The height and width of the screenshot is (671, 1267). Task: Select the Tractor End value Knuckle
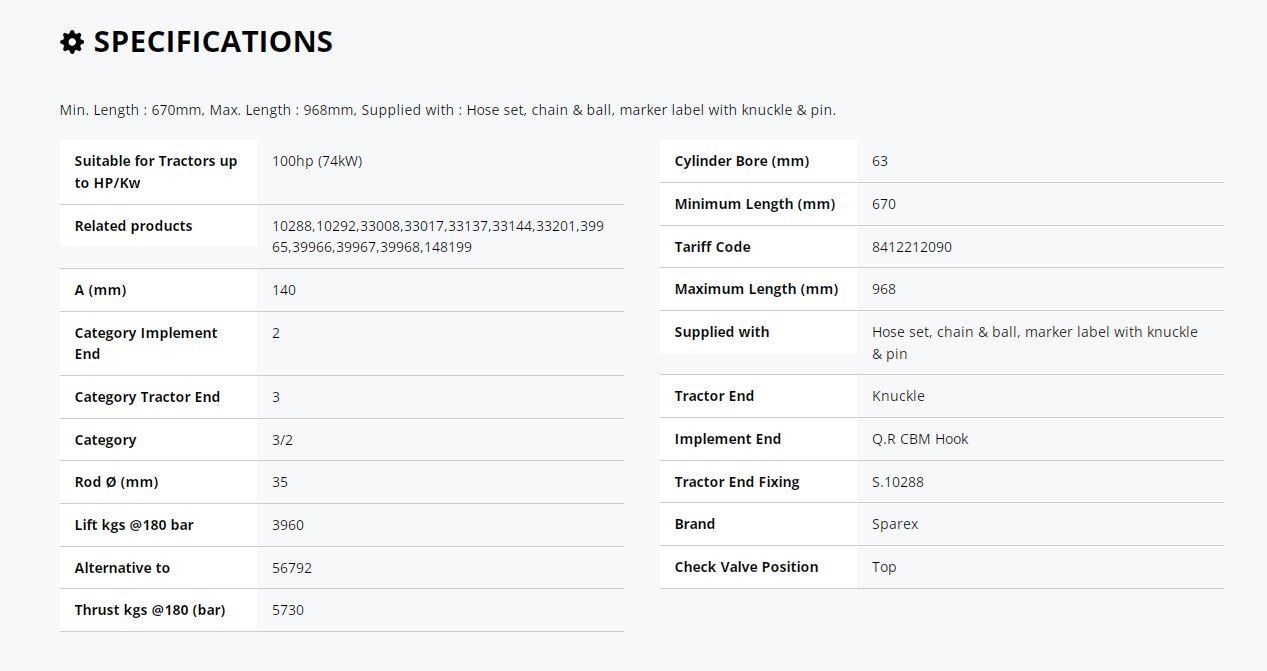click(x=898, y=396)
